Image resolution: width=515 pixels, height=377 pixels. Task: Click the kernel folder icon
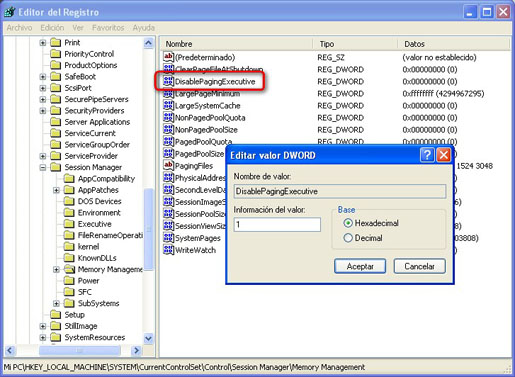coord(69,247)
